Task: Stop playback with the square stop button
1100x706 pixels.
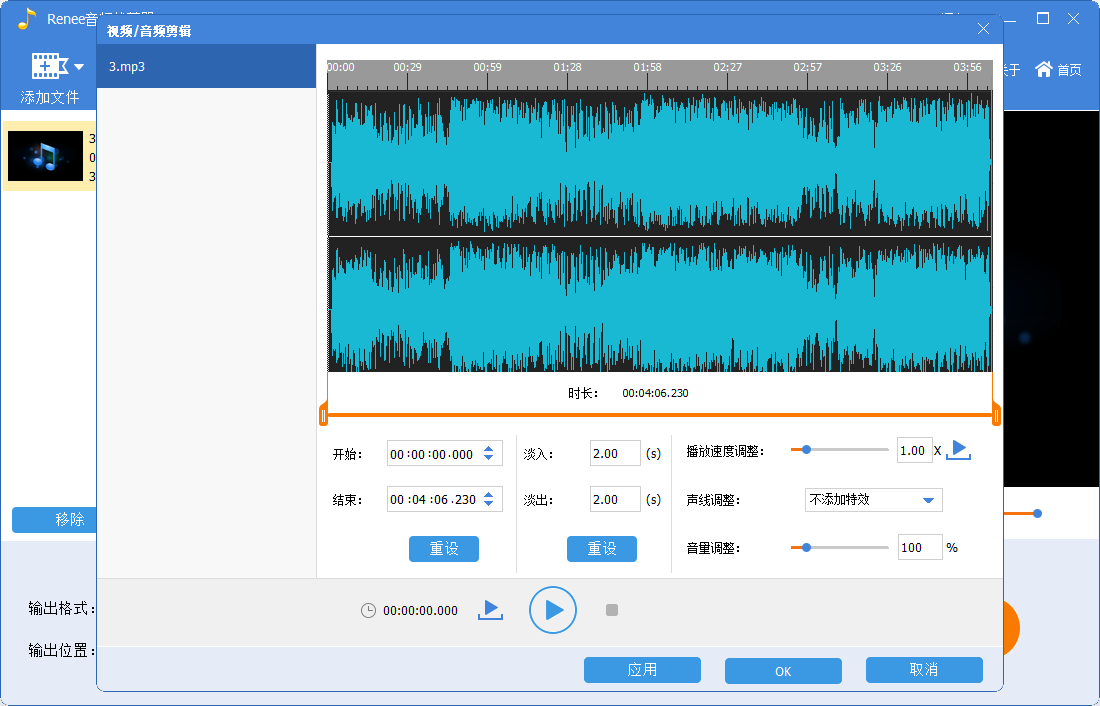Action: coord(612,610)
